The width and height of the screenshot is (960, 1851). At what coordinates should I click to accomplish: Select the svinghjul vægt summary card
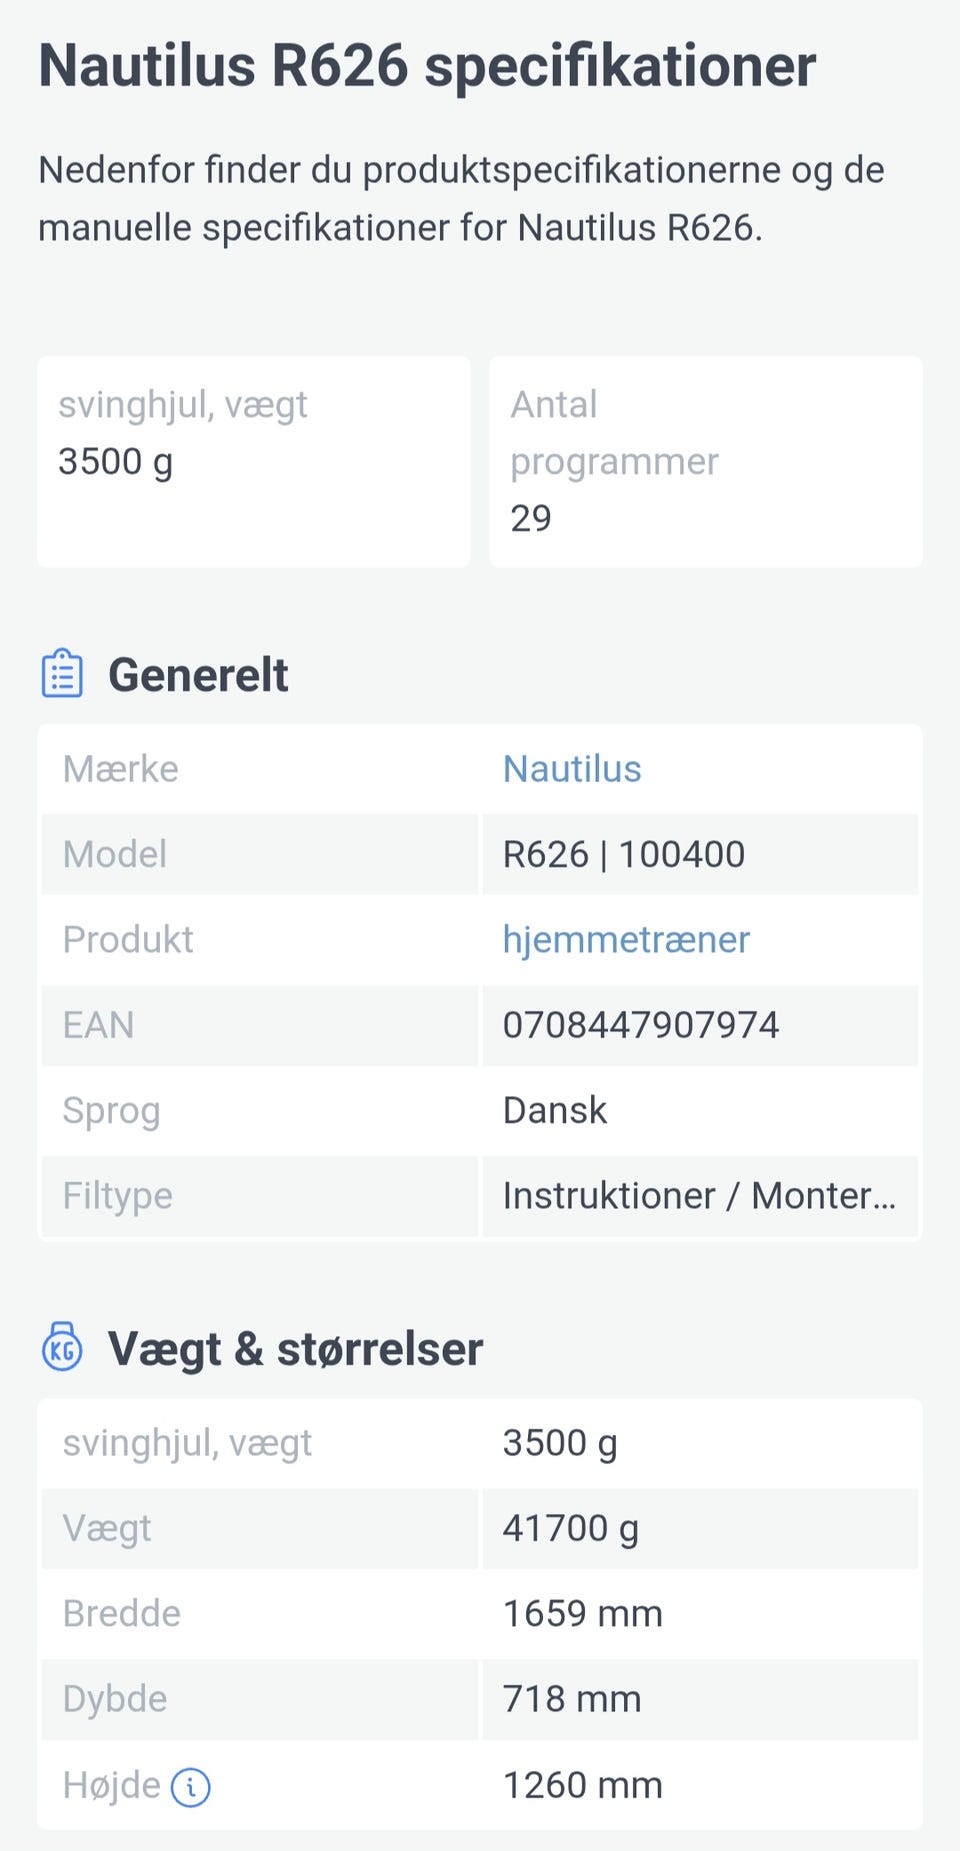click(254, 462)
